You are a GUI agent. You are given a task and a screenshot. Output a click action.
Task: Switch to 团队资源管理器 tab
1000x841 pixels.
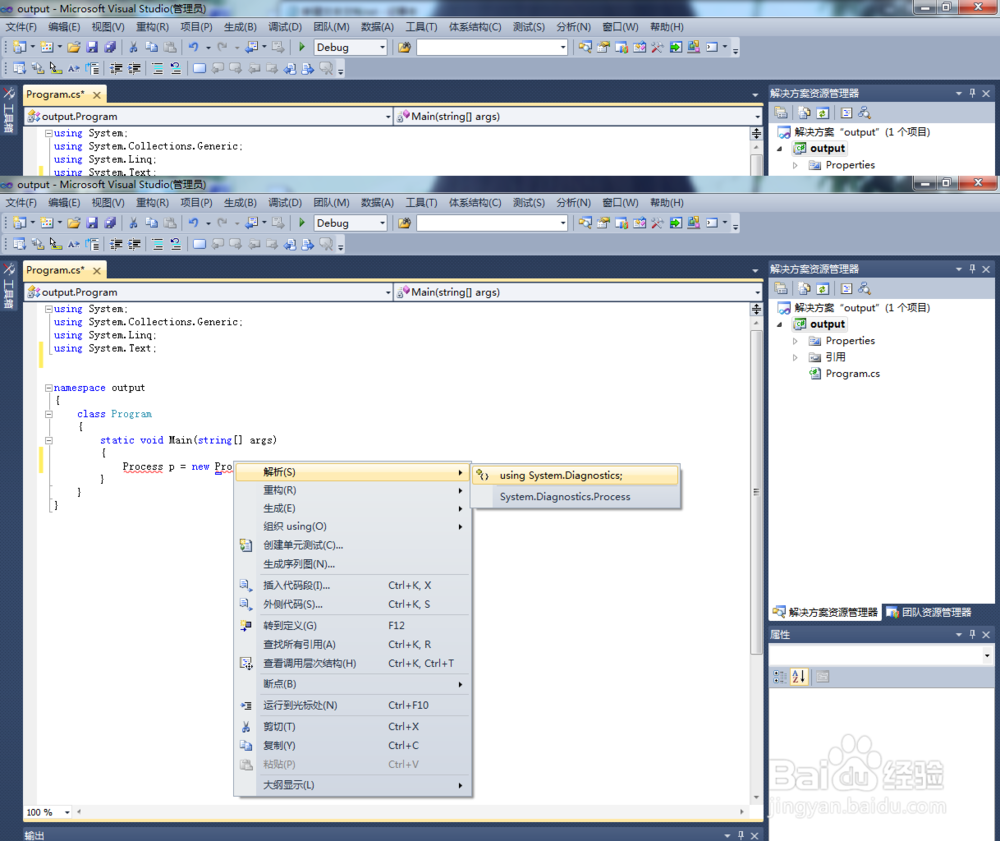(x=929, y=612)
